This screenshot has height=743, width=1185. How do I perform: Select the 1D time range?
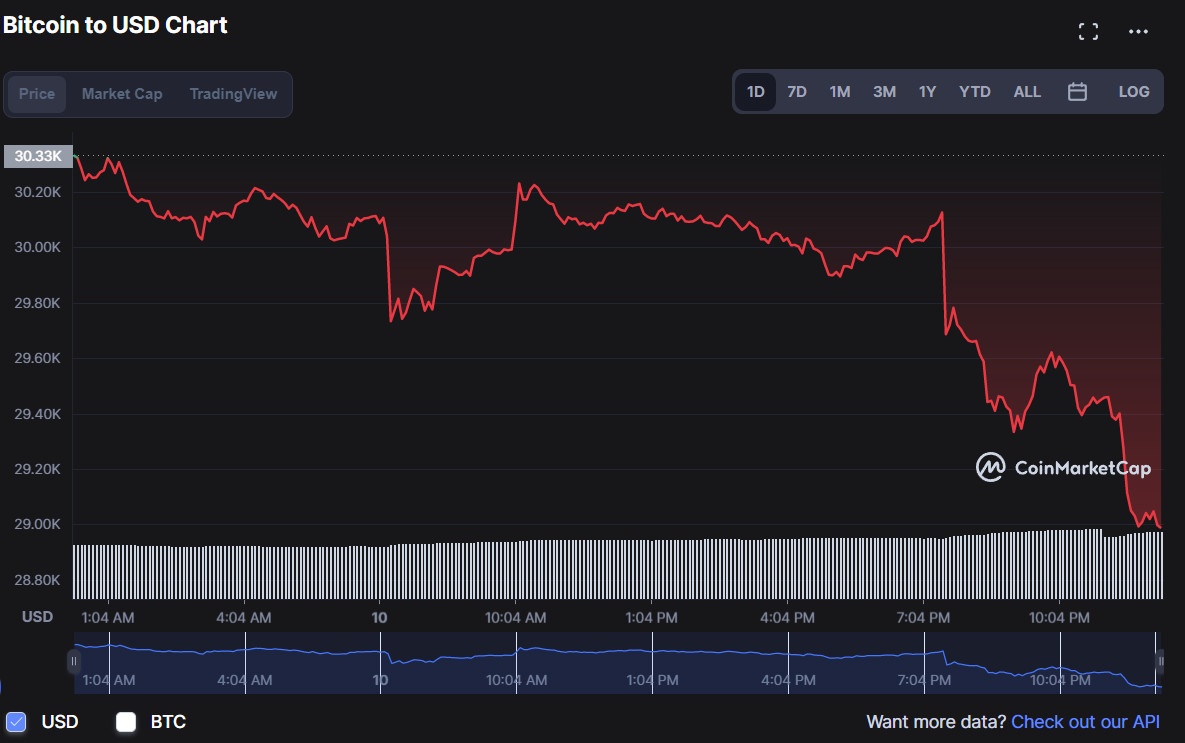tap(755, 92)
